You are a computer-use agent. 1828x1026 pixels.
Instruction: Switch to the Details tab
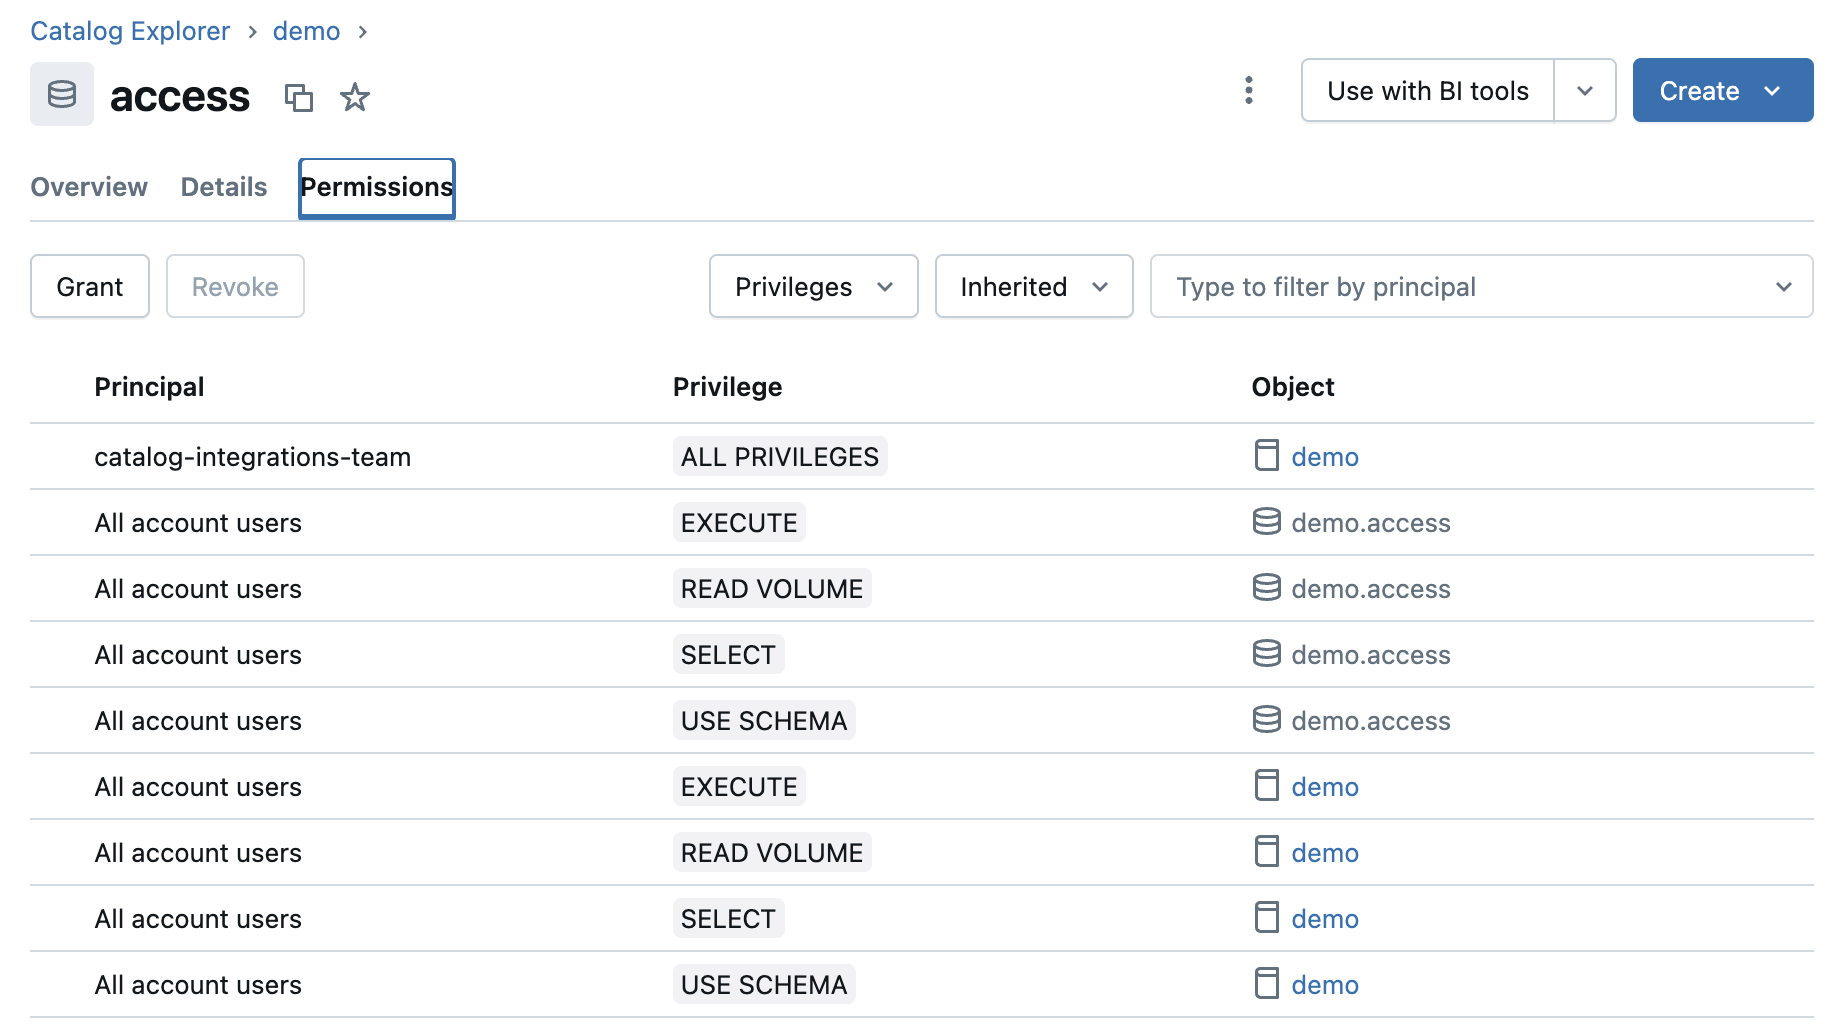click(x=224, y=187)
